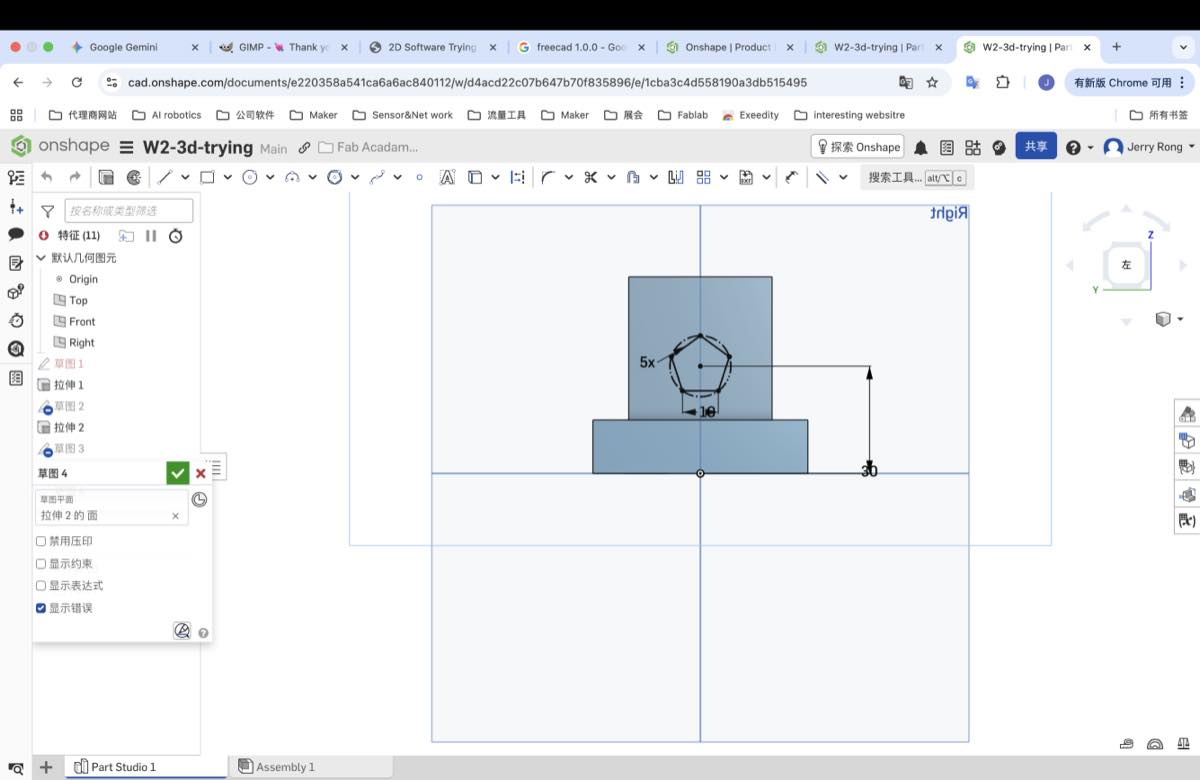Screen dimensions: 1200x780
Task: Click the 左 face of view cube
Action: [1126, 265]
